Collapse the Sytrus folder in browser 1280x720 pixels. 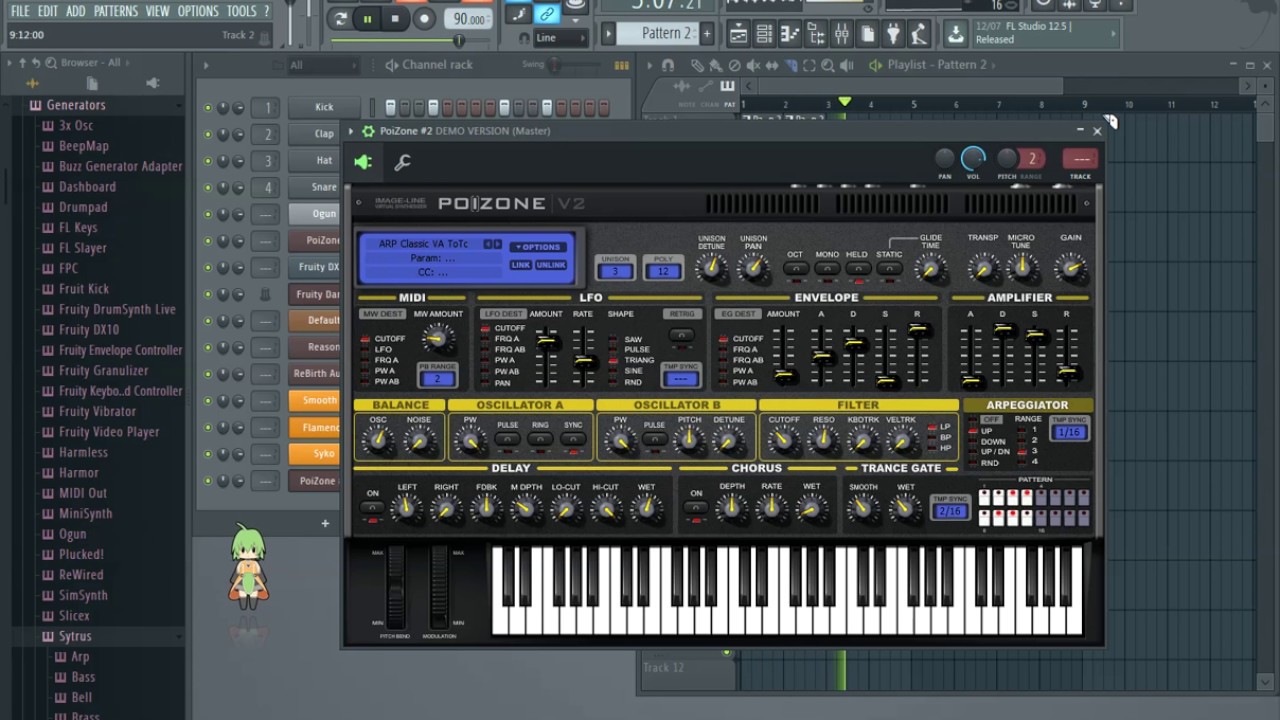(x=75, y=636)
